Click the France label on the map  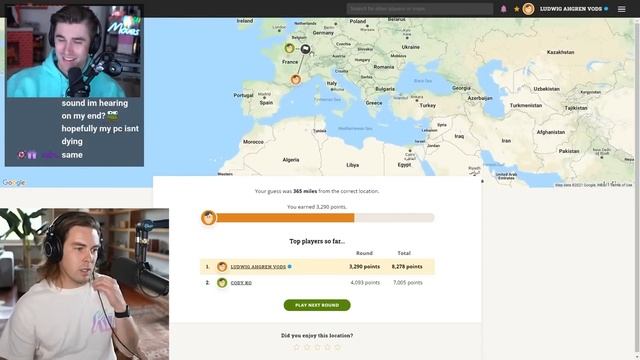coord(290,62)
